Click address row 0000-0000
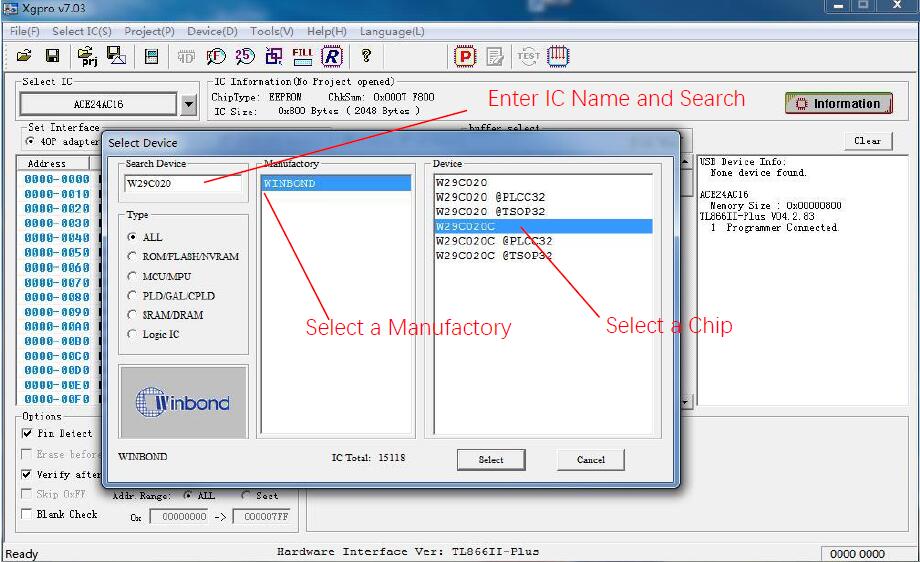Screen dimensions: 920x562 coord(57,179)
